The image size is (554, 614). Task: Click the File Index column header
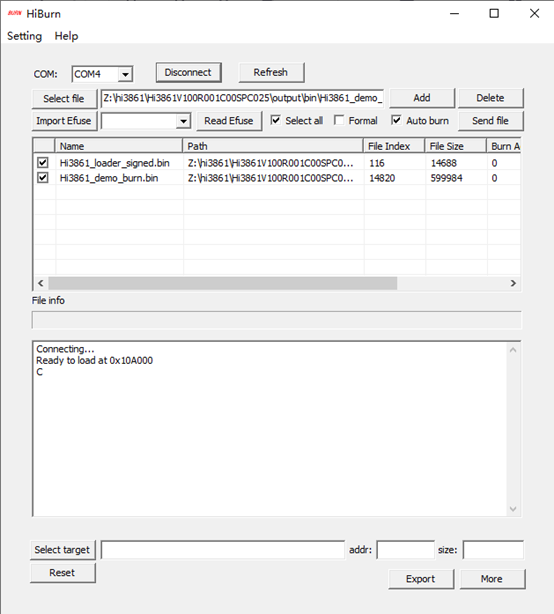(394, 146)
